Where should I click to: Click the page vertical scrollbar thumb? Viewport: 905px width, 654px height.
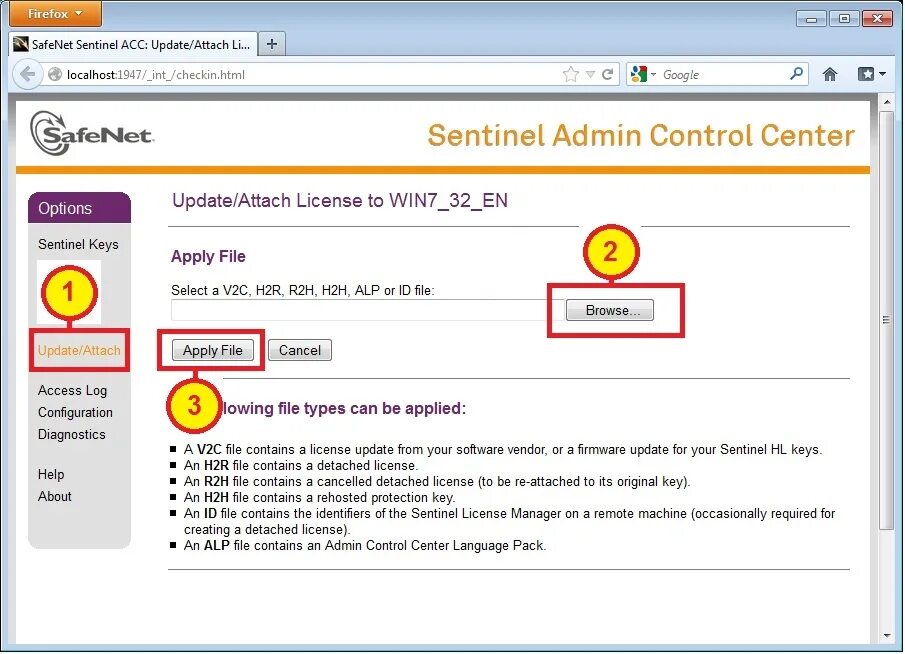coord(887,319)
